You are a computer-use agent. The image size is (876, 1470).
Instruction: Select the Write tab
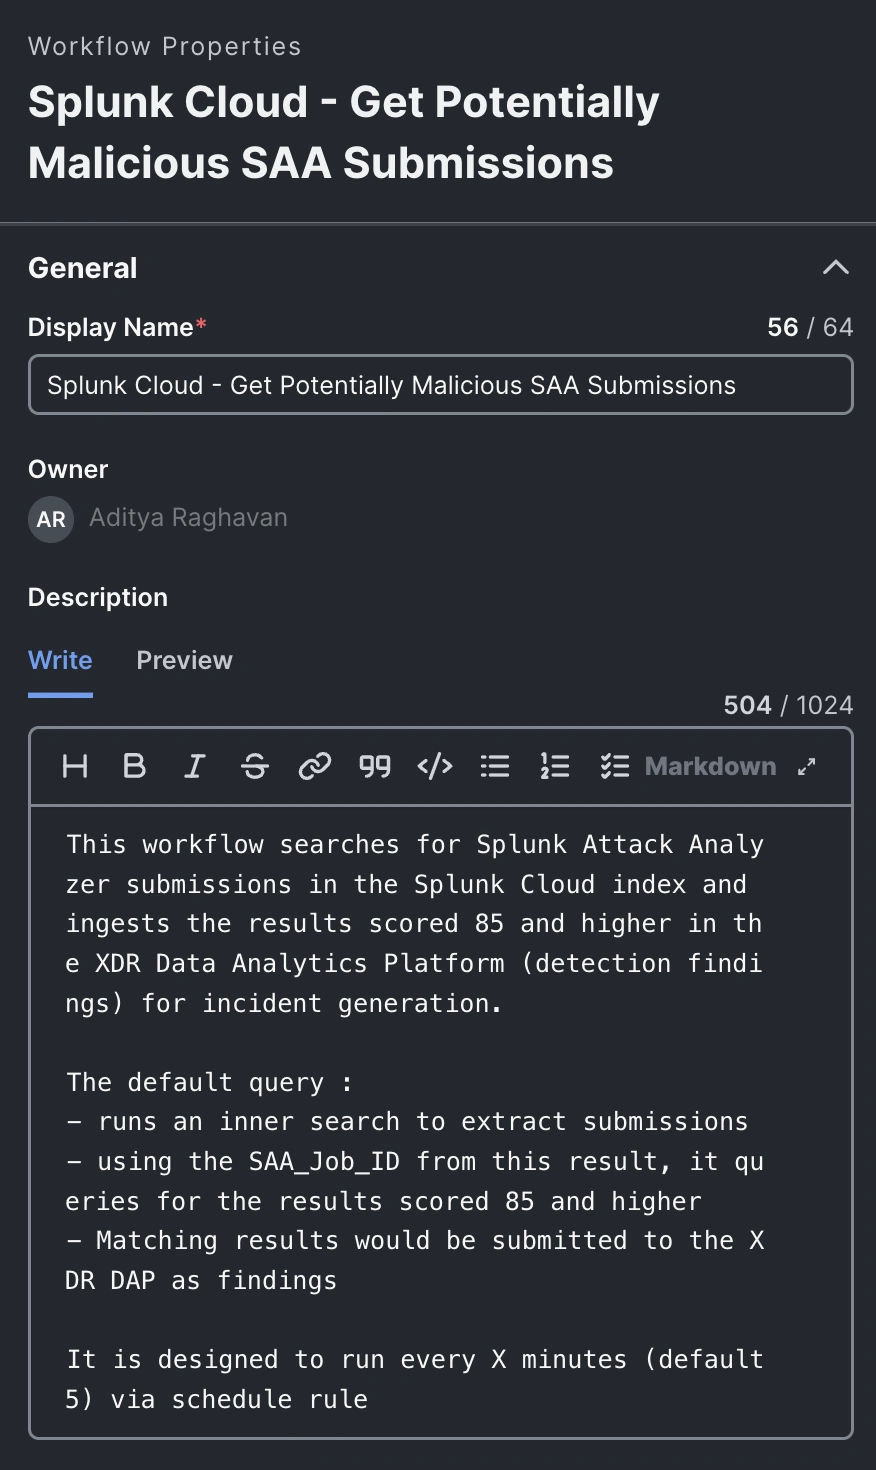(x=60, y=660)
